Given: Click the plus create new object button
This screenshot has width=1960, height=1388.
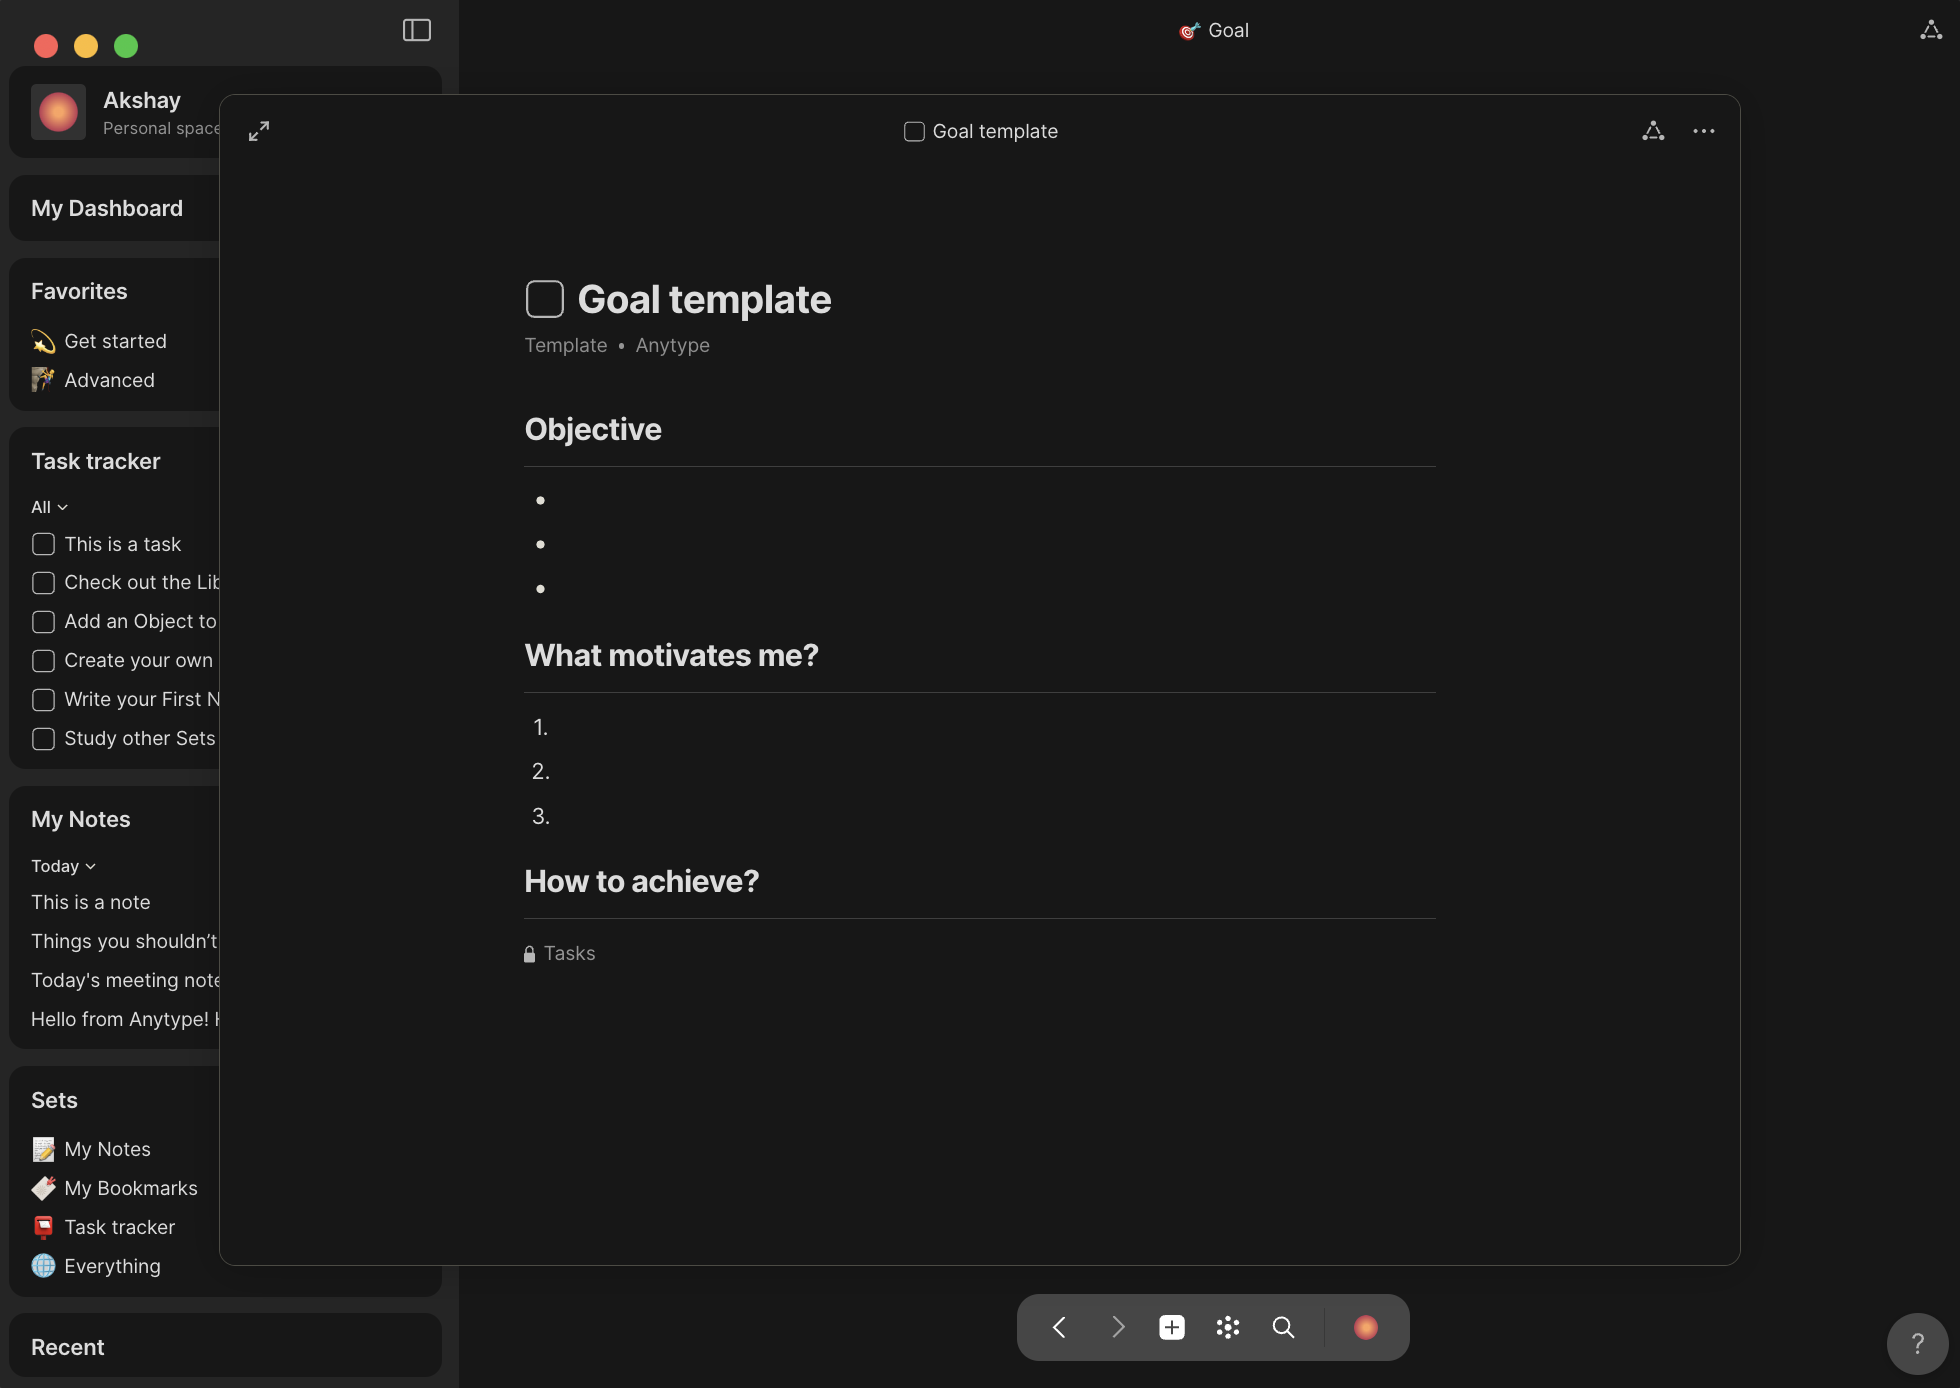Looking at the screenshot, I should [x=1172, y=1327].
